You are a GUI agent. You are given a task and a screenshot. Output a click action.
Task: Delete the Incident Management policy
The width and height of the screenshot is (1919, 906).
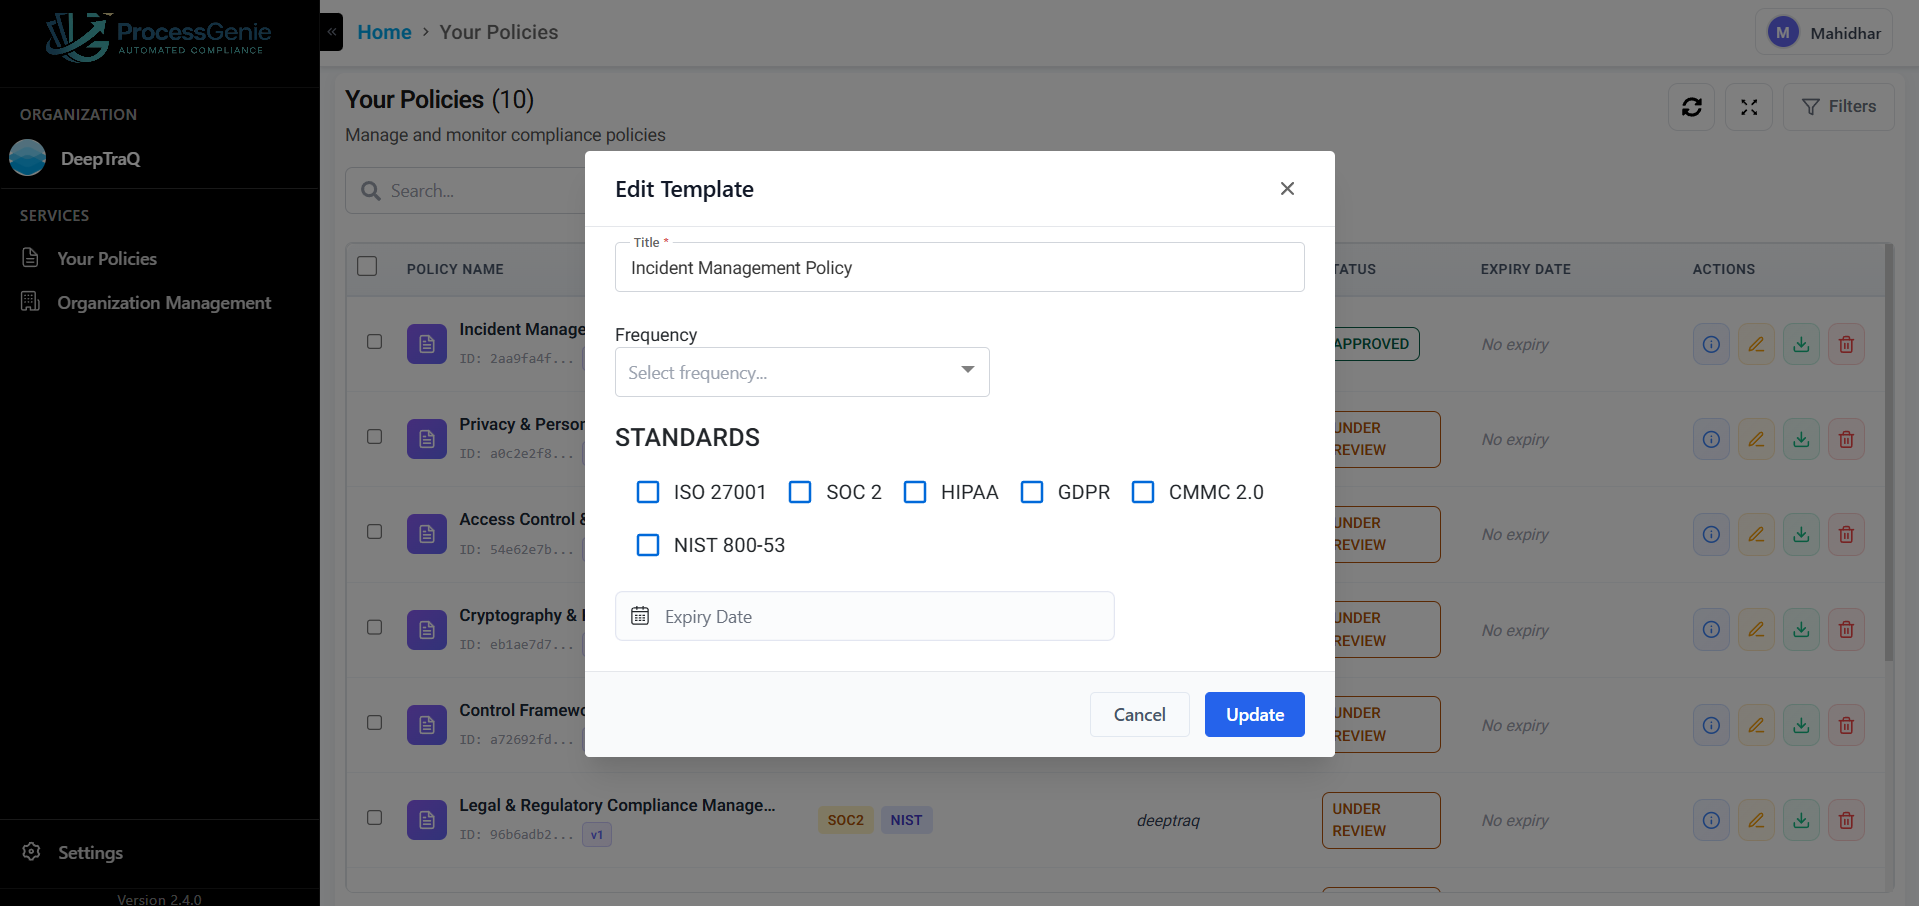(x=1846, y=344)
